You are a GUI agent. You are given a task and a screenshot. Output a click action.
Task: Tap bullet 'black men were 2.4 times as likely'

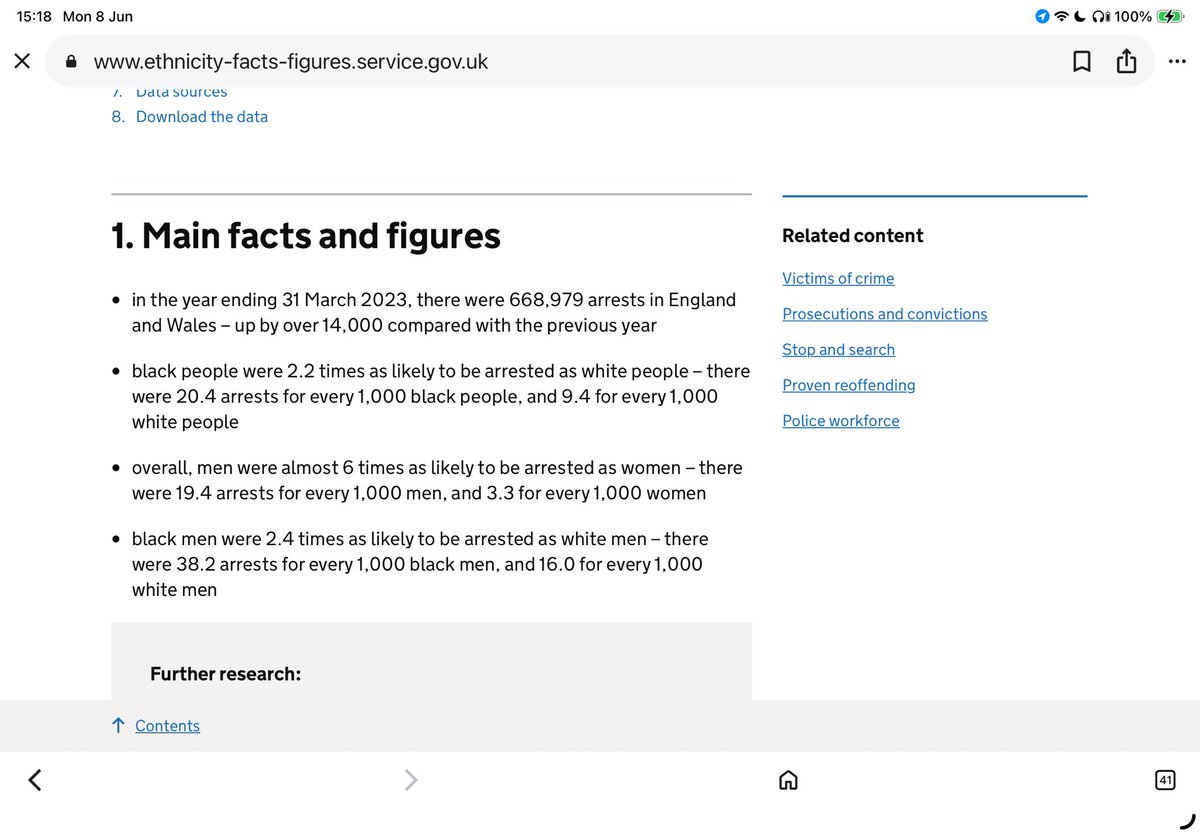pos(420,564)
